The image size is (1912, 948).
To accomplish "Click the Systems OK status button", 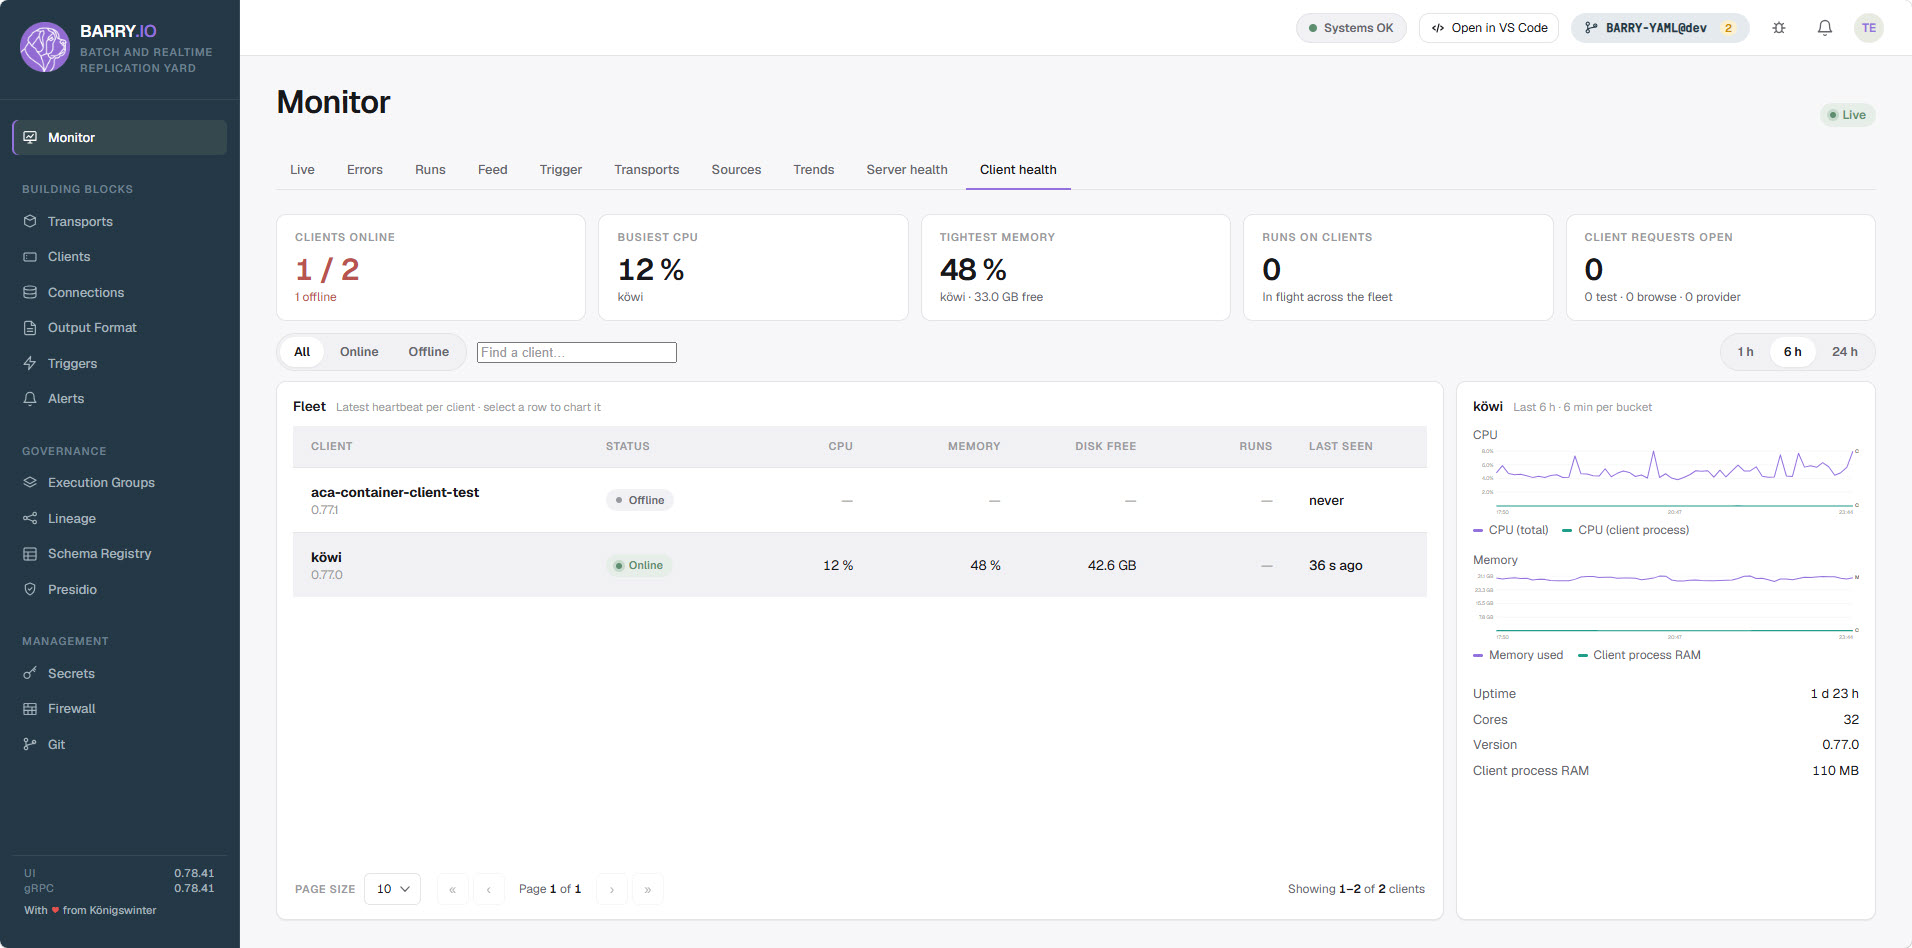I will pyautogui.click(x=1351, y=28).
